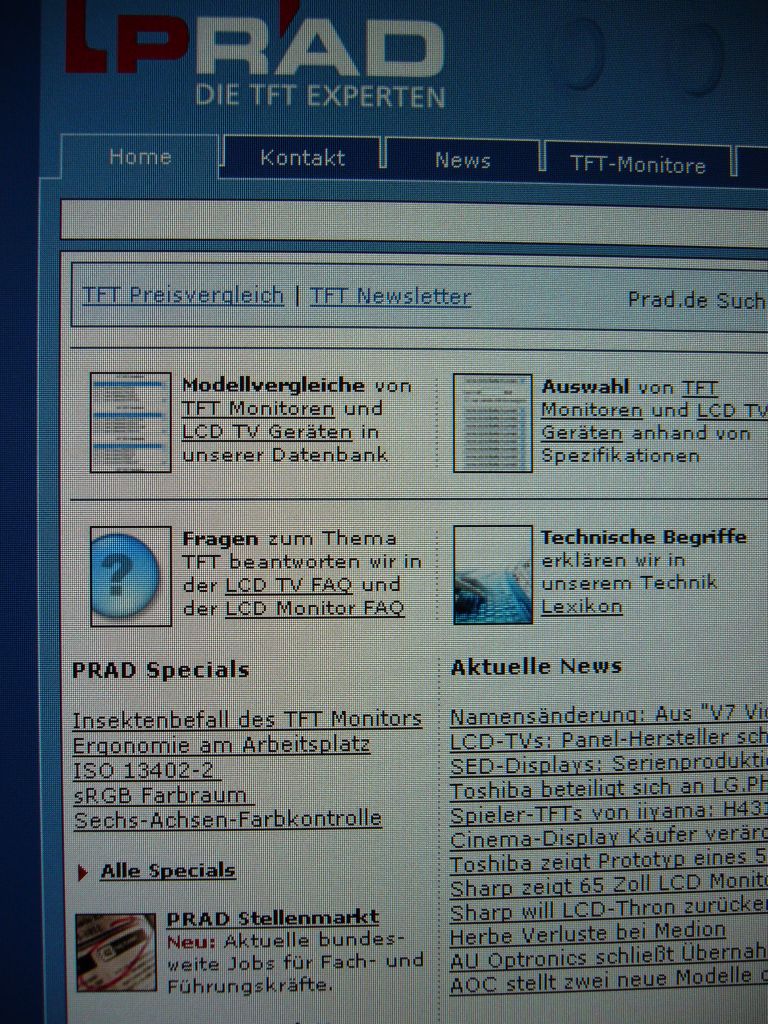Open Insektenbefall des TFT Monitors article

(247, 719)
